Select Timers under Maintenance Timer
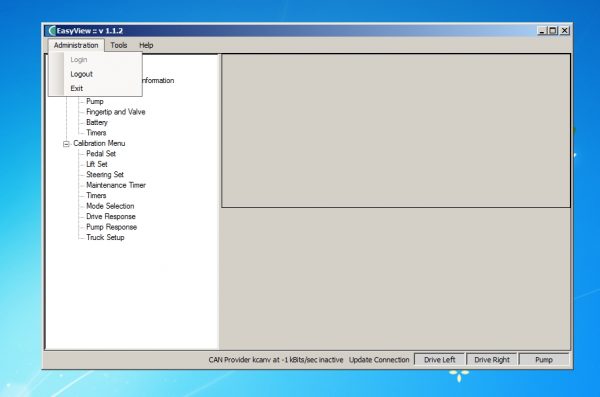The width and height of the screenshot is (600, 397). [x=96, y=195]
